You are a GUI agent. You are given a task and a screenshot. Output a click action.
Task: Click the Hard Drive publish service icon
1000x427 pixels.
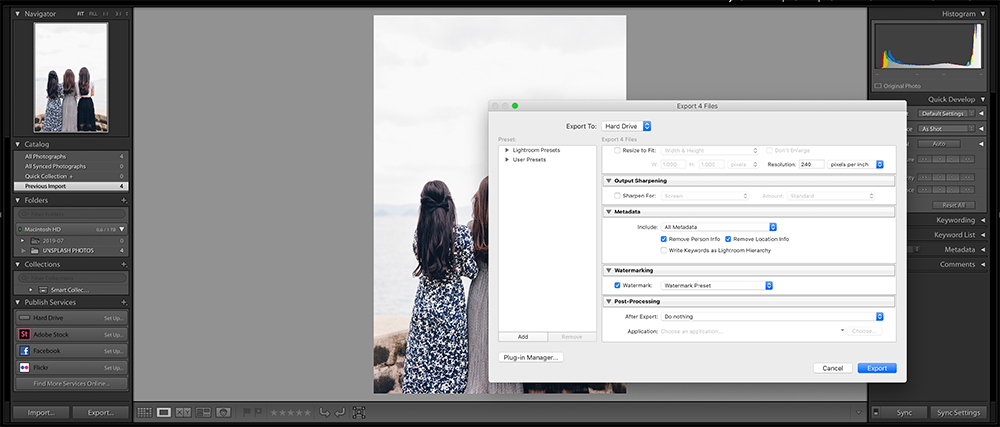point(24,317)
